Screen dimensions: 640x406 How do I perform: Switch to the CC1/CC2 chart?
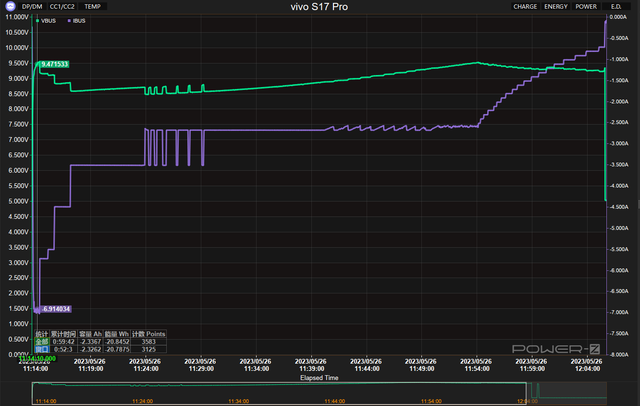pos(62,7)
